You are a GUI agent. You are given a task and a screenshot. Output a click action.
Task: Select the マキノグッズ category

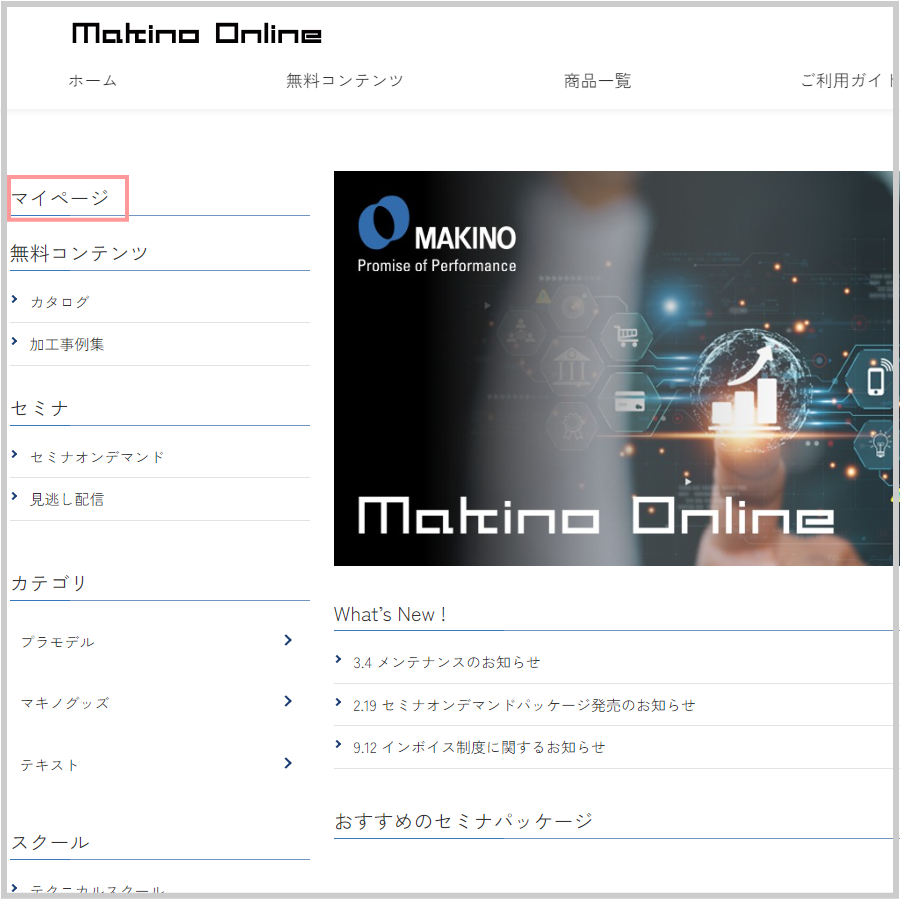pyautogui.click(x=65, y=703)
